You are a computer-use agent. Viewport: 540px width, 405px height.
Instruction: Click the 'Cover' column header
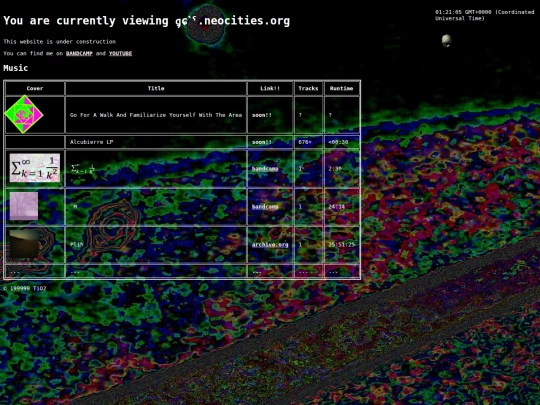coord(35,89)
